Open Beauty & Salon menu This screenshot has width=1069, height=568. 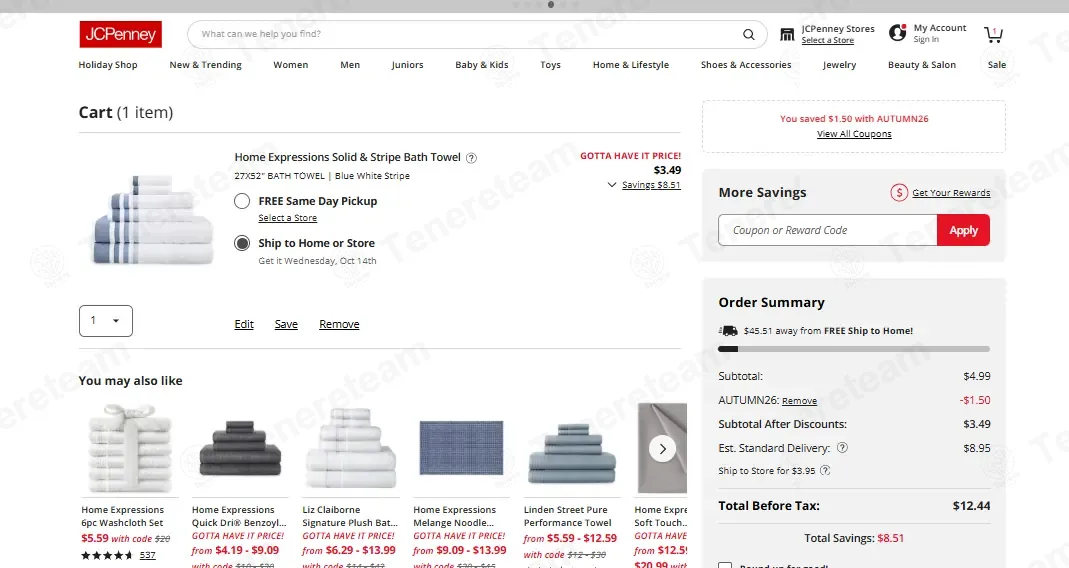pos(922,65)
